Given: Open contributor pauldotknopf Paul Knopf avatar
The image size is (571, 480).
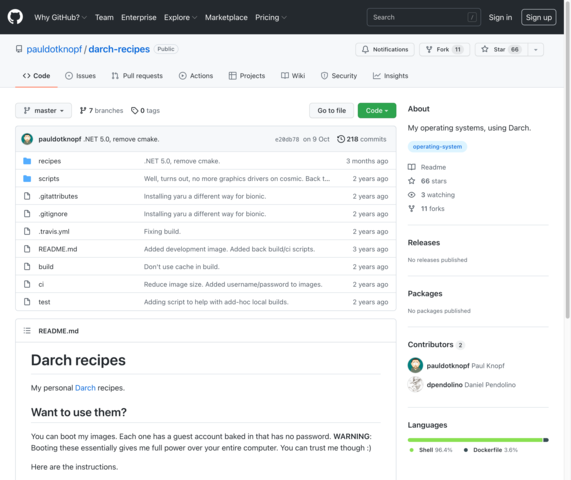Looking at the screenshot, I should coord(415,365).
